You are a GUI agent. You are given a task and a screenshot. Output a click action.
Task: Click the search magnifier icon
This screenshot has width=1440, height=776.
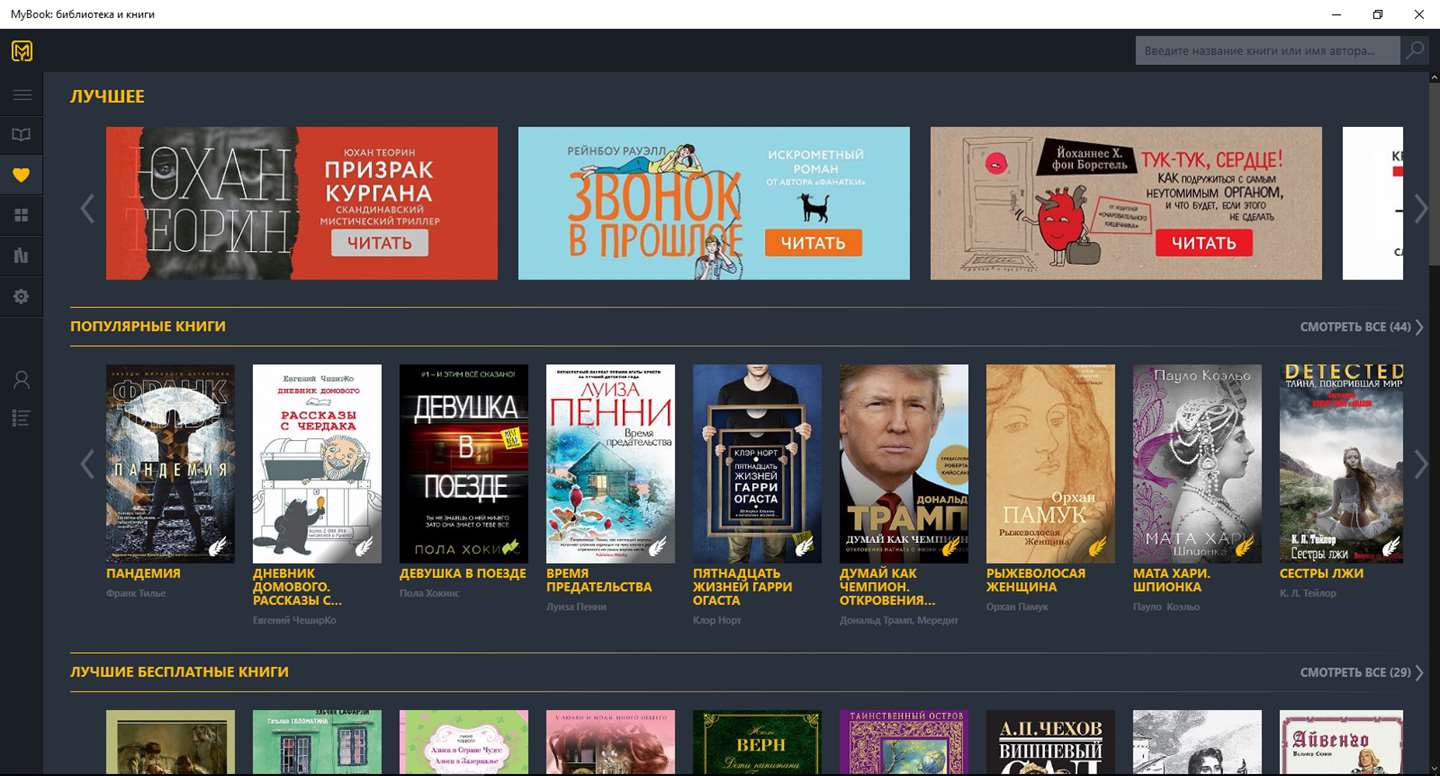[1414, 51]
